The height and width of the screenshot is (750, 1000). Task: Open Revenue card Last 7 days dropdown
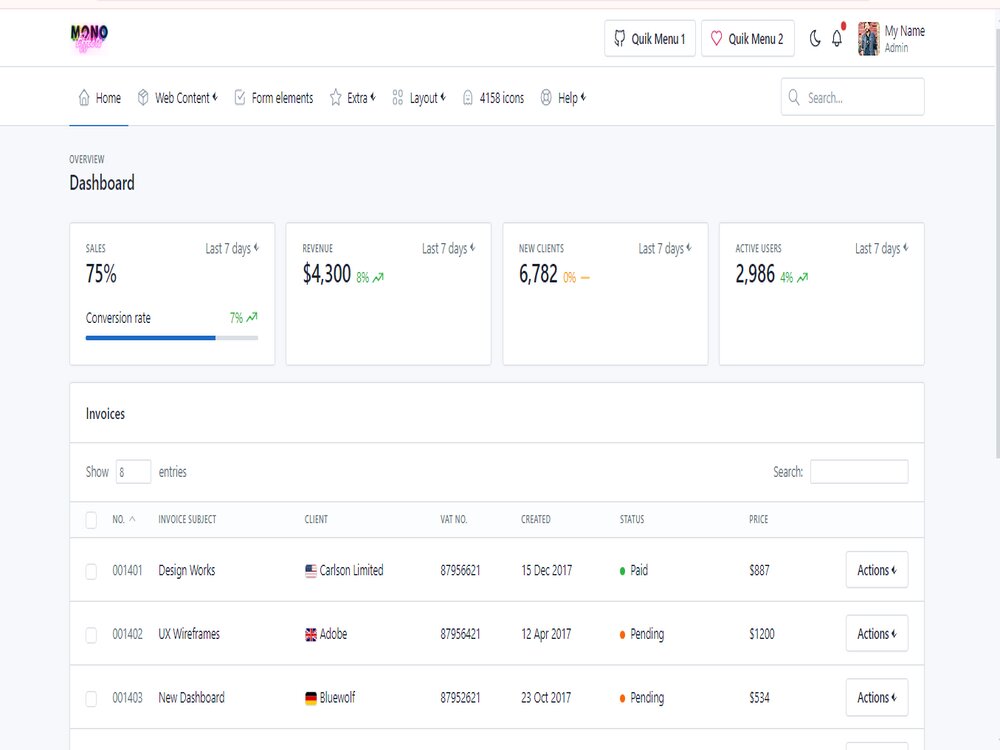[x=449, y=248]
